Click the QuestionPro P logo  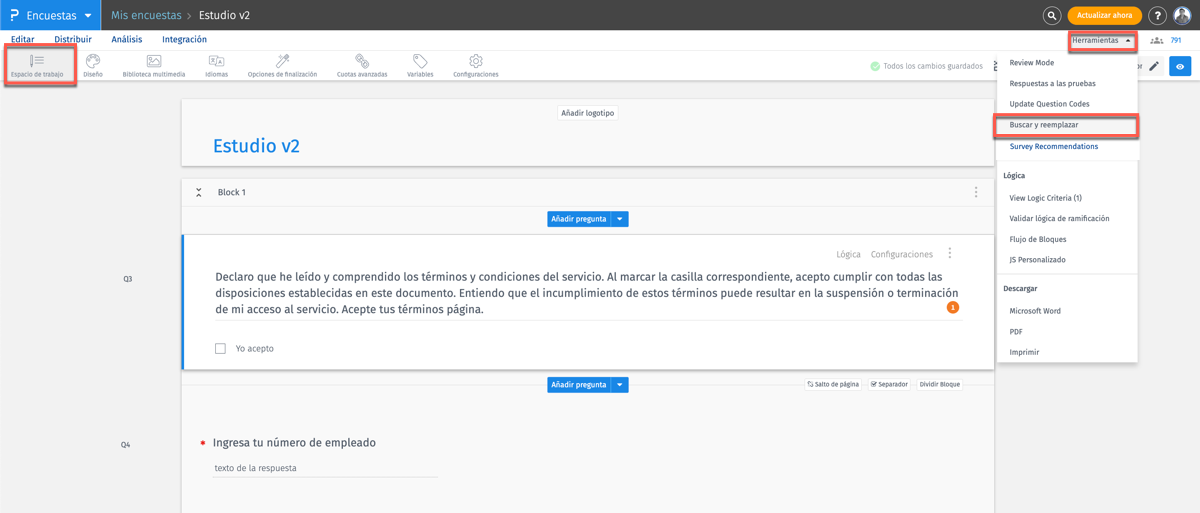[x=14, y=16]
